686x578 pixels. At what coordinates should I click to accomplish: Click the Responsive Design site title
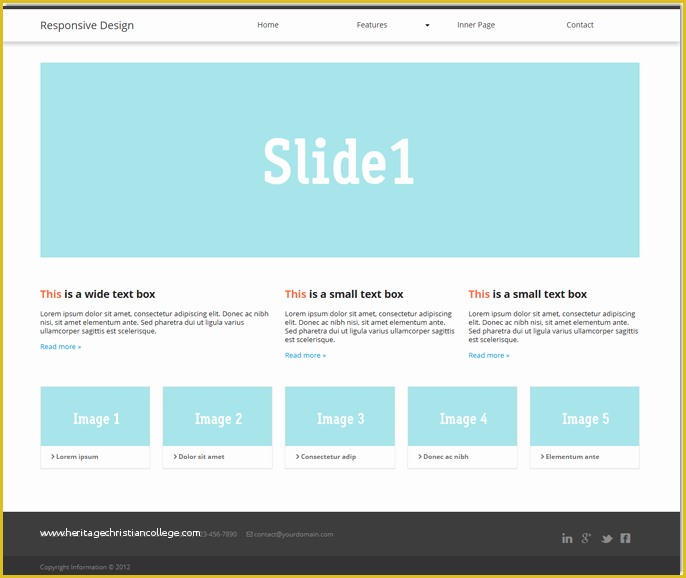pyautogui.click(x=87, y=25)
